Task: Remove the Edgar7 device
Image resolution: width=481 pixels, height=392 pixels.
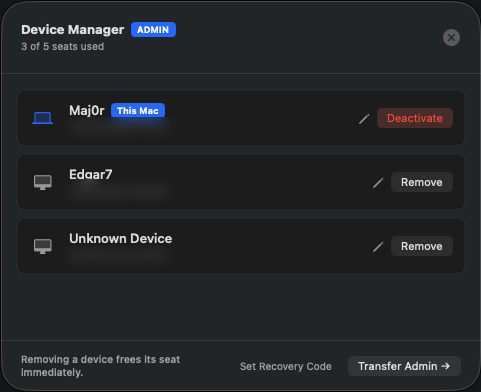Action: tap(422, 182)
